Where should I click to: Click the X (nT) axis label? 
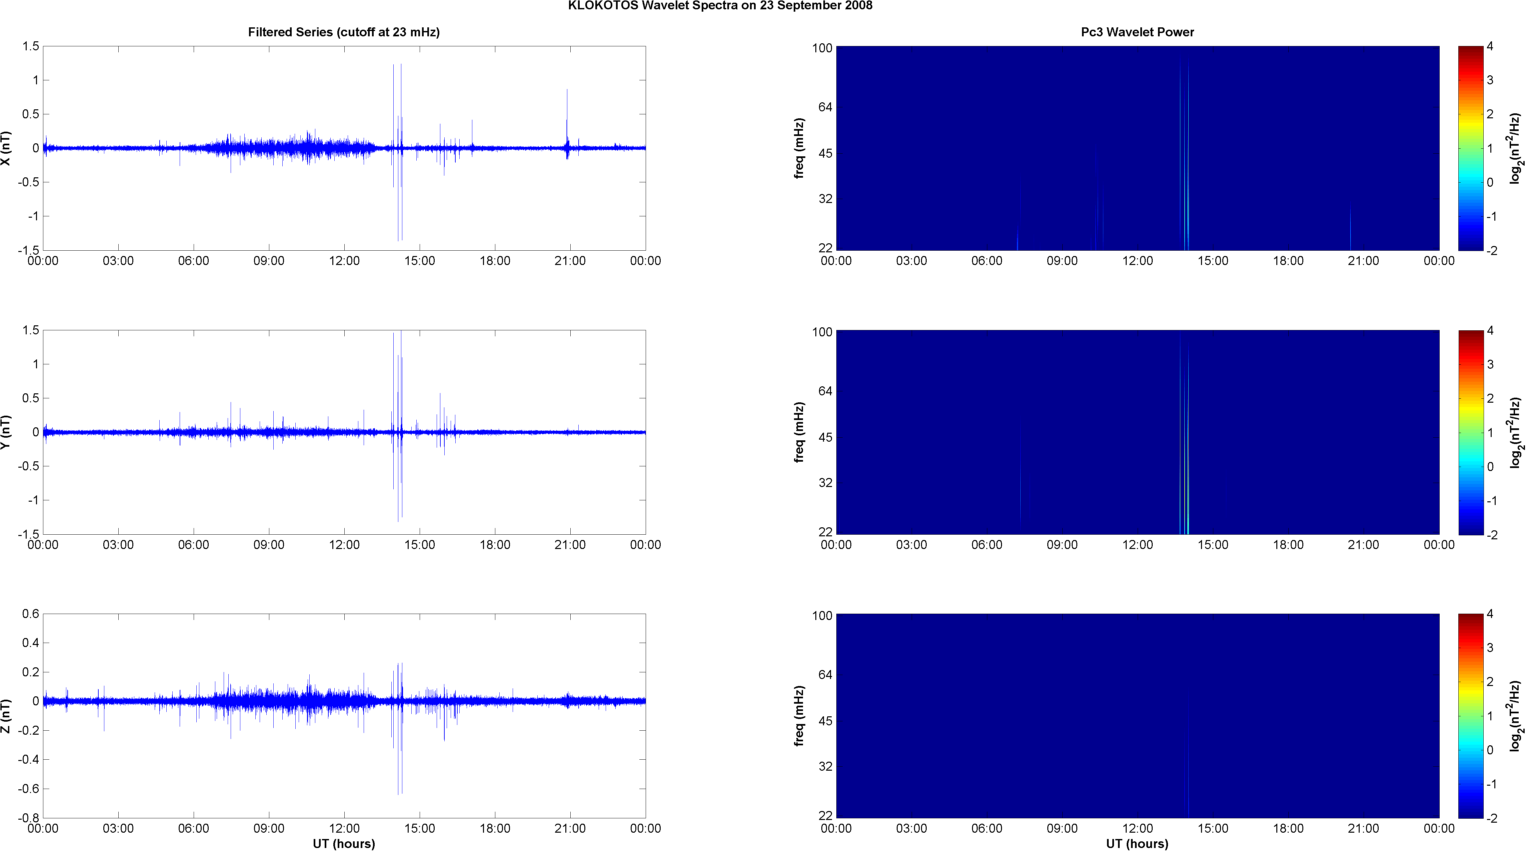(7, 148)
